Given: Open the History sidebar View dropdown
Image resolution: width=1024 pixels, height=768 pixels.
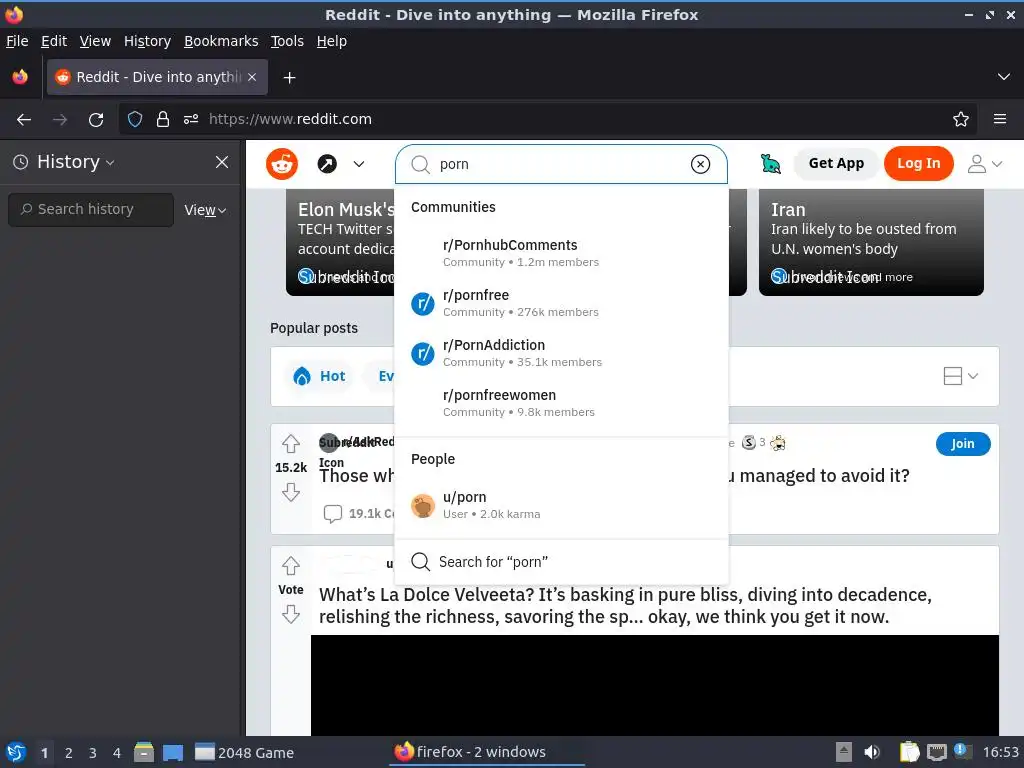Looking at the screenshot, I should pos(205,210).
